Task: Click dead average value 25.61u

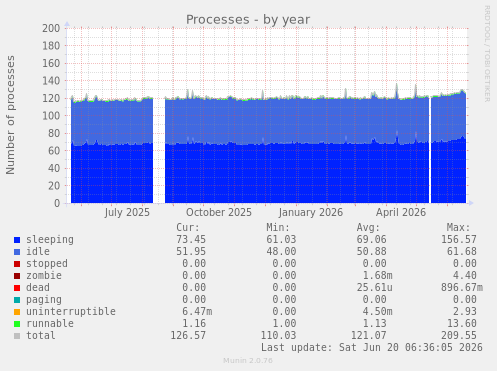Action: [x=374, y=287]
